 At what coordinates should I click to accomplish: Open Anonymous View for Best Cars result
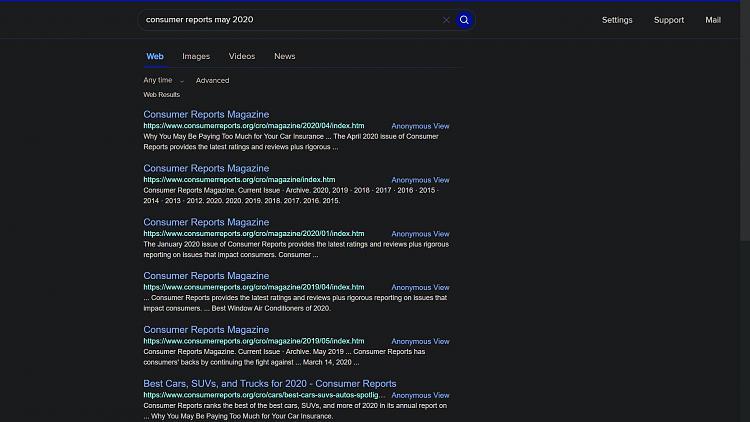420,396
